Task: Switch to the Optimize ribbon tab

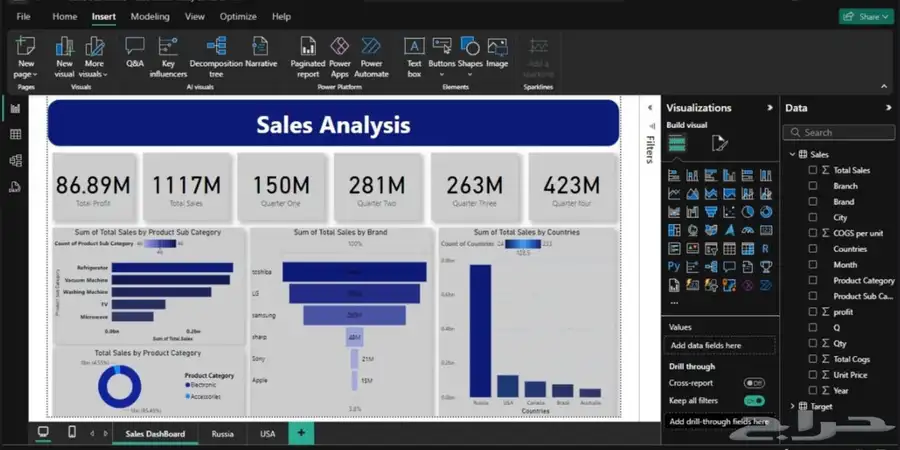Action: coord(238,17)
